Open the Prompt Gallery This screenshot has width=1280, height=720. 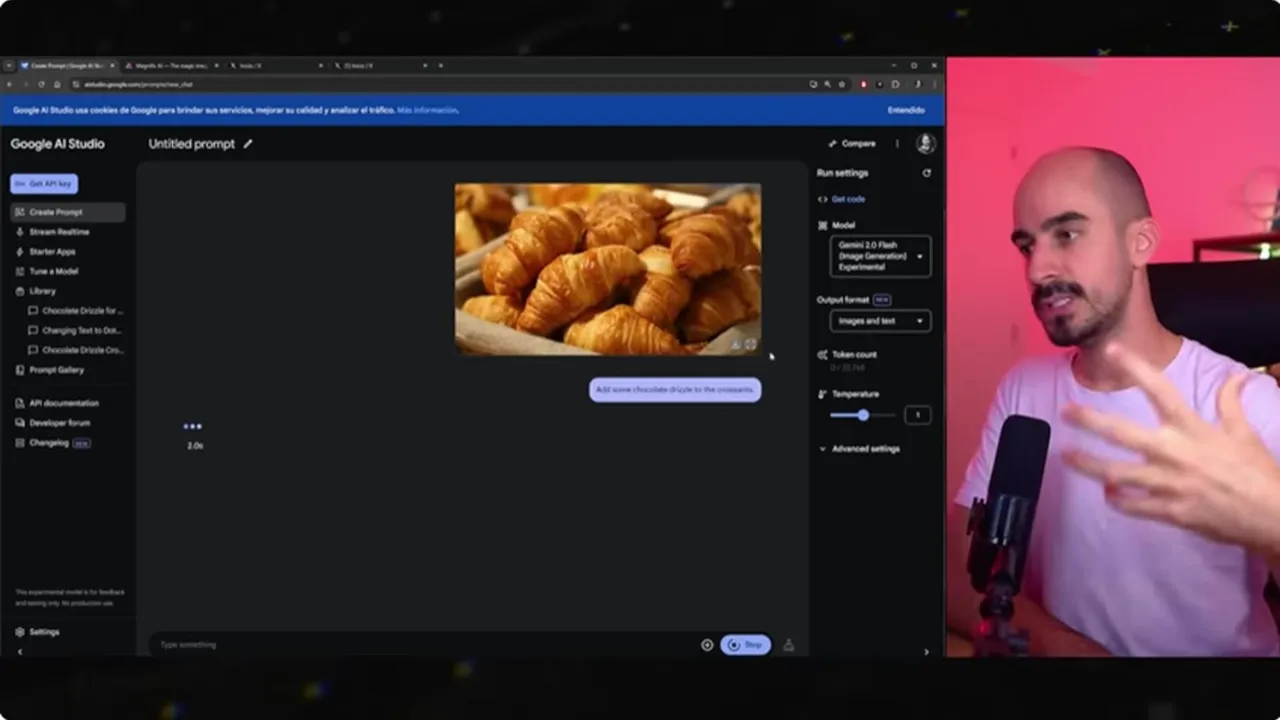[56, 370]
